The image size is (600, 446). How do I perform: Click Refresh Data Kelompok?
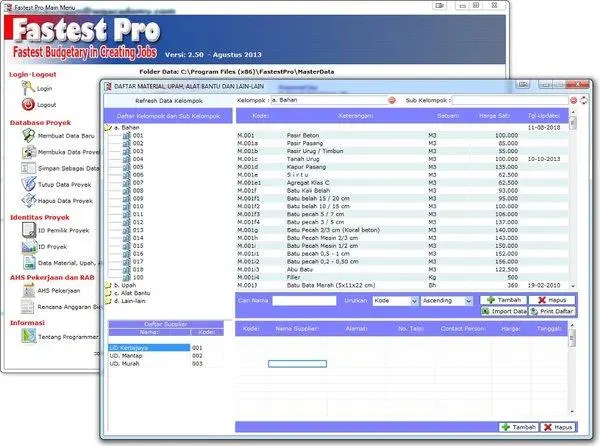click(169, 101)
